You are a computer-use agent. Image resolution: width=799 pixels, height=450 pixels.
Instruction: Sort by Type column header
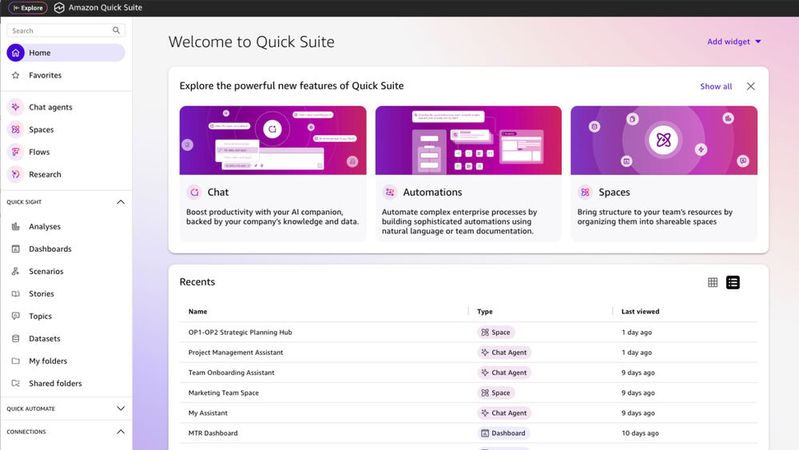tap(485, 311)
